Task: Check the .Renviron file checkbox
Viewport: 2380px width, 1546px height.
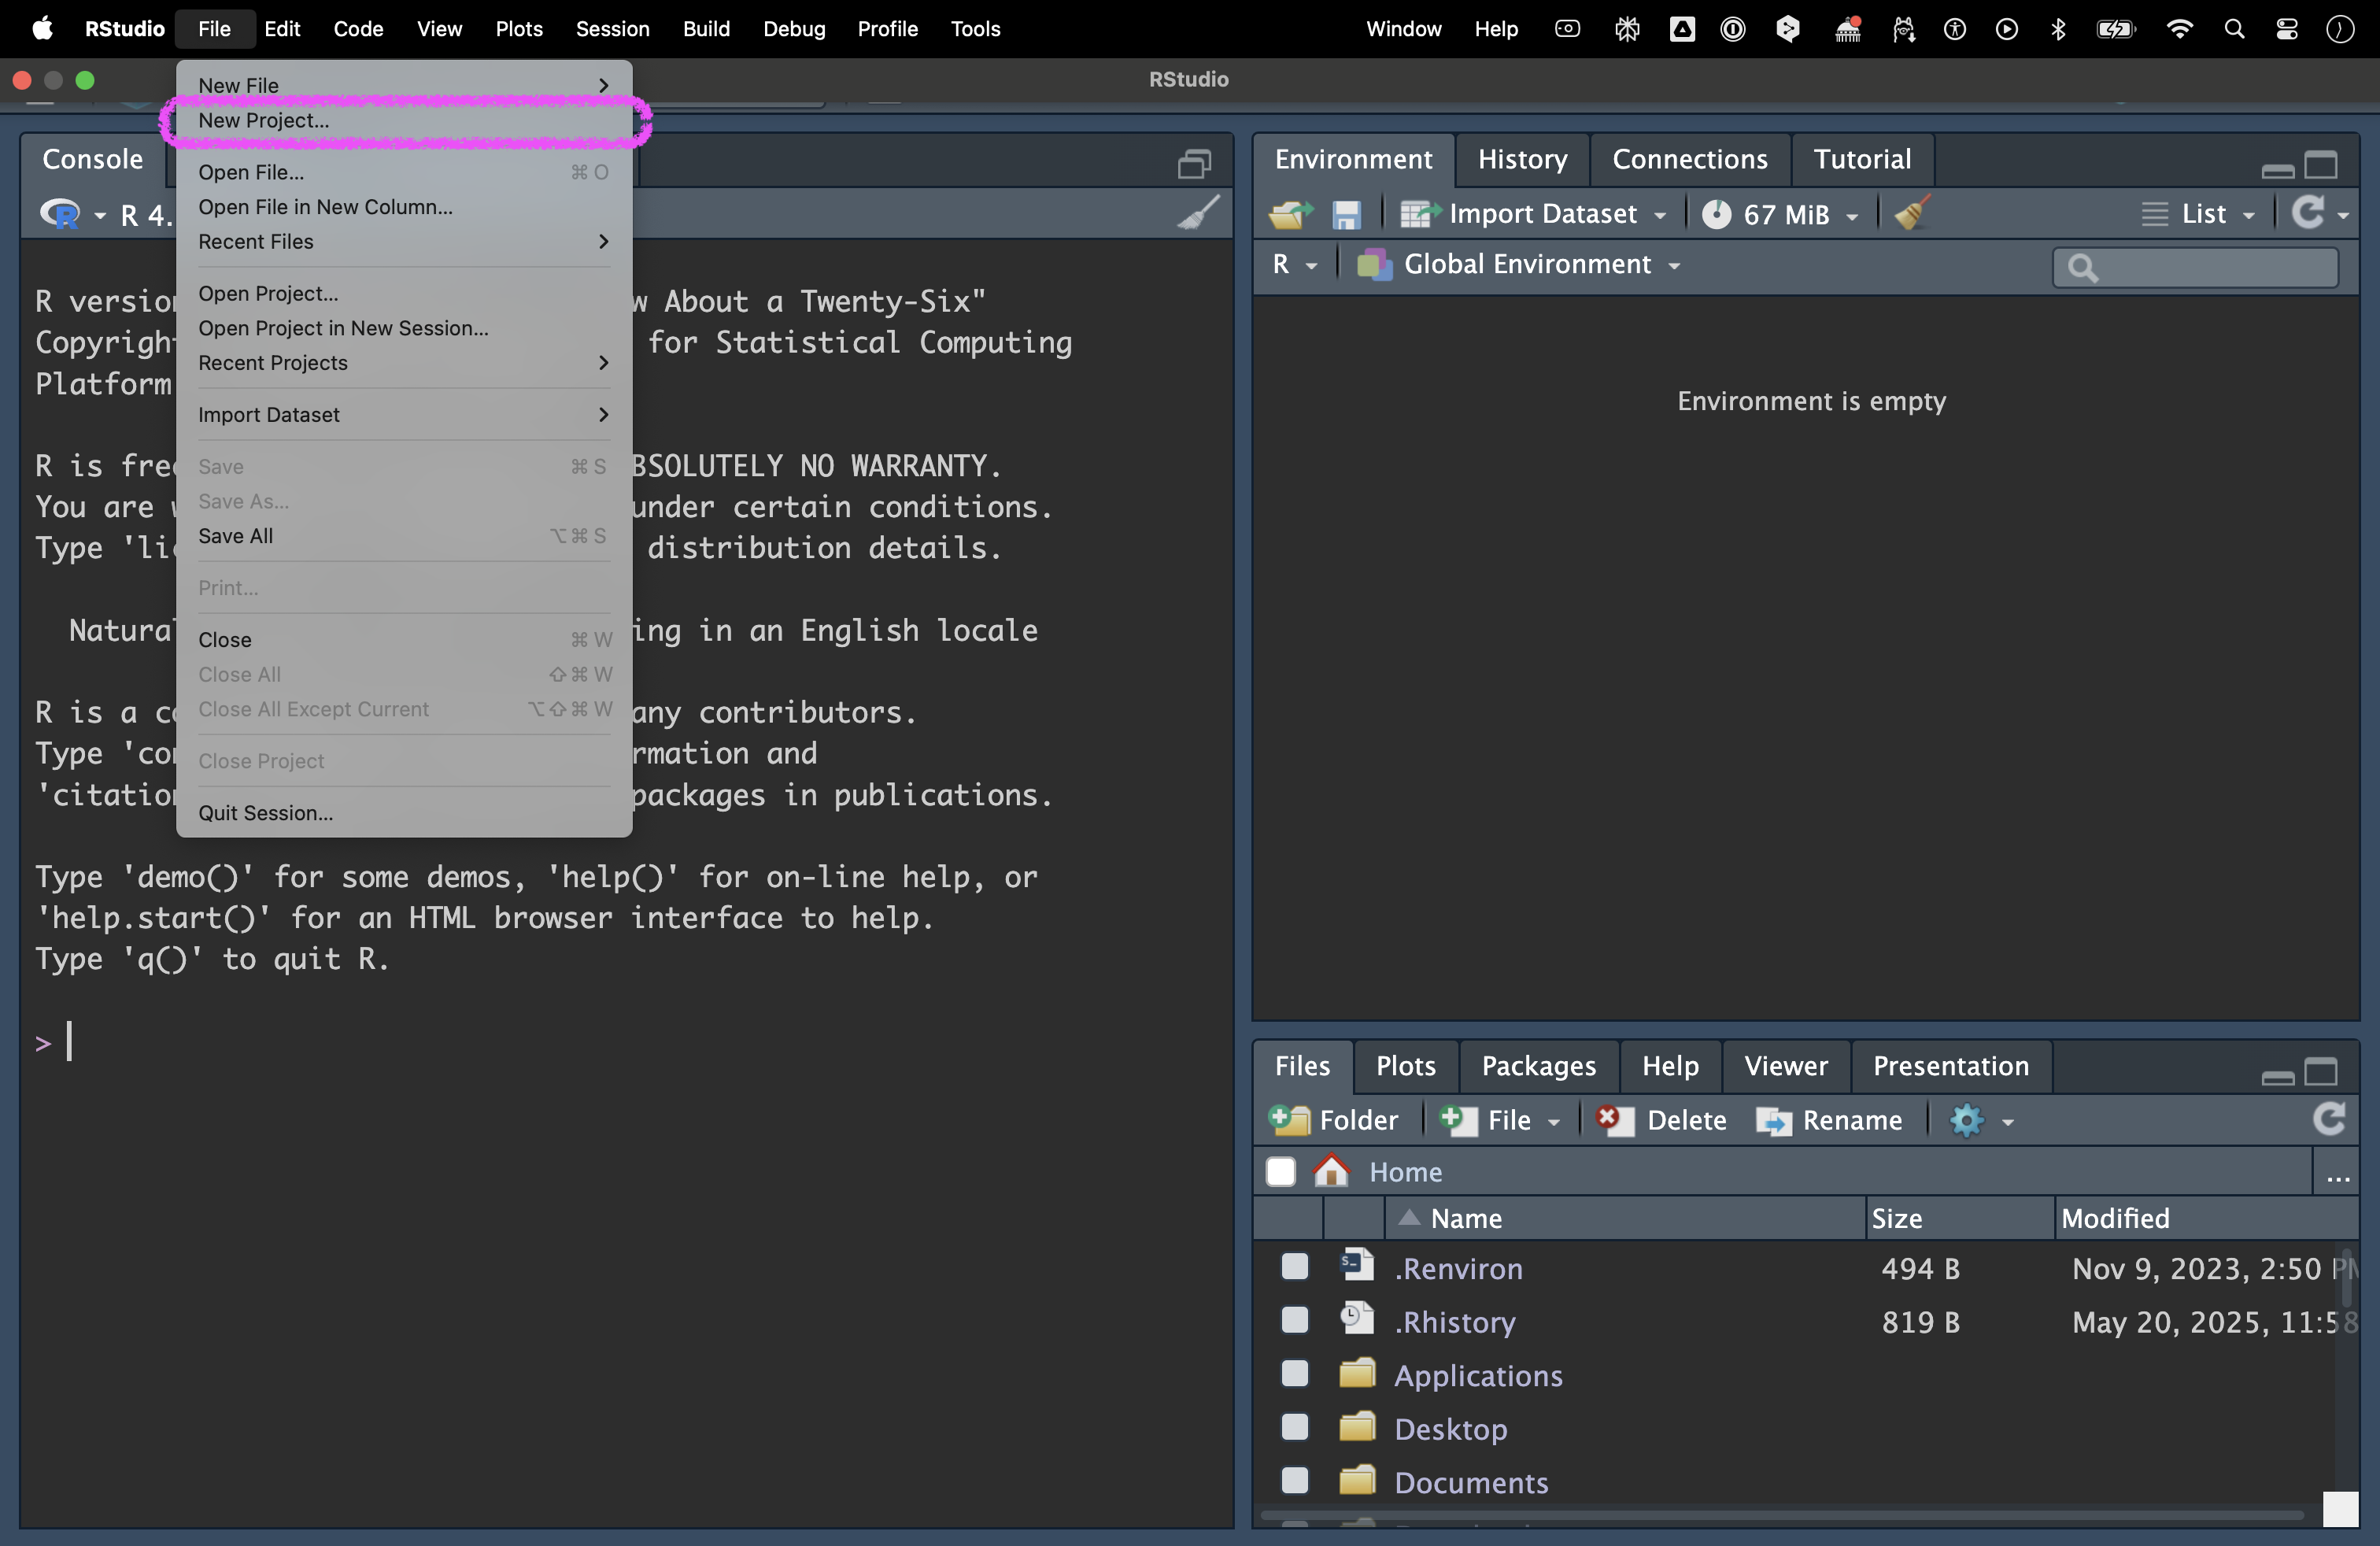Action: tap(1294, 1267)
